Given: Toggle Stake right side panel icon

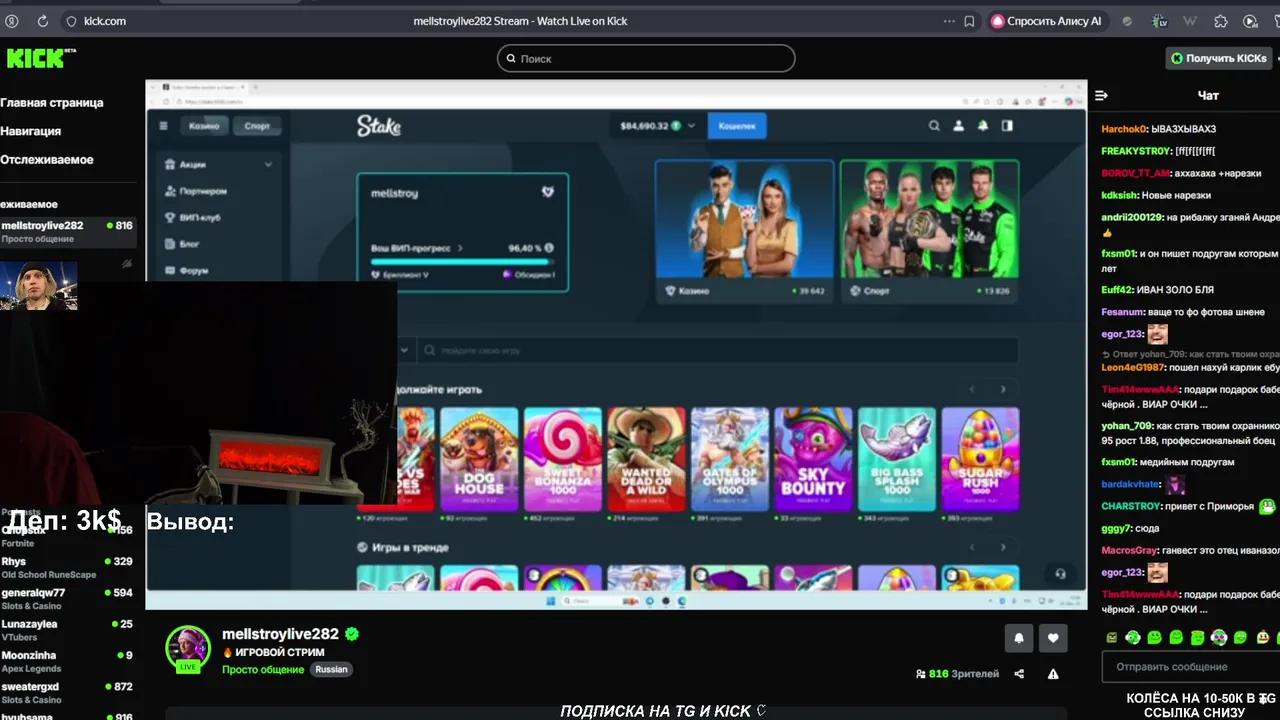Looking at the screenshot, I should tap(1007, 126).
